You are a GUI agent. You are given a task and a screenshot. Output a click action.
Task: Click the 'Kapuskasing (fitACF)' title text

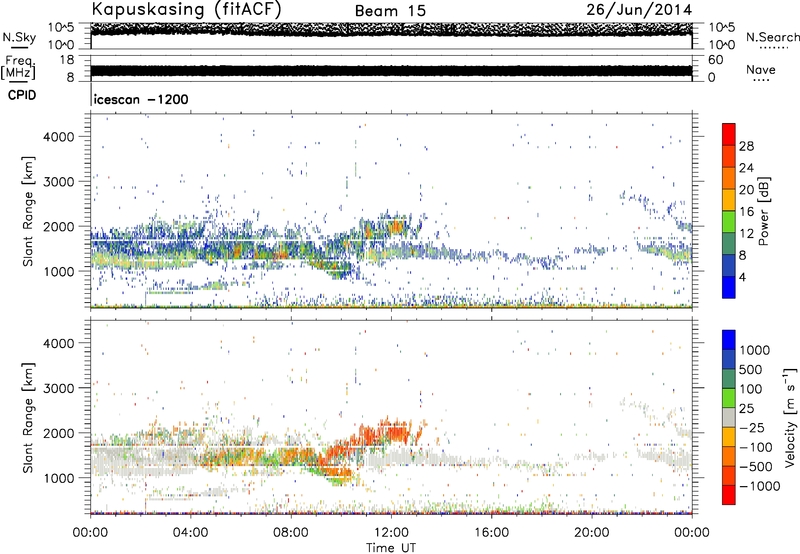click(x=186, y=9)
